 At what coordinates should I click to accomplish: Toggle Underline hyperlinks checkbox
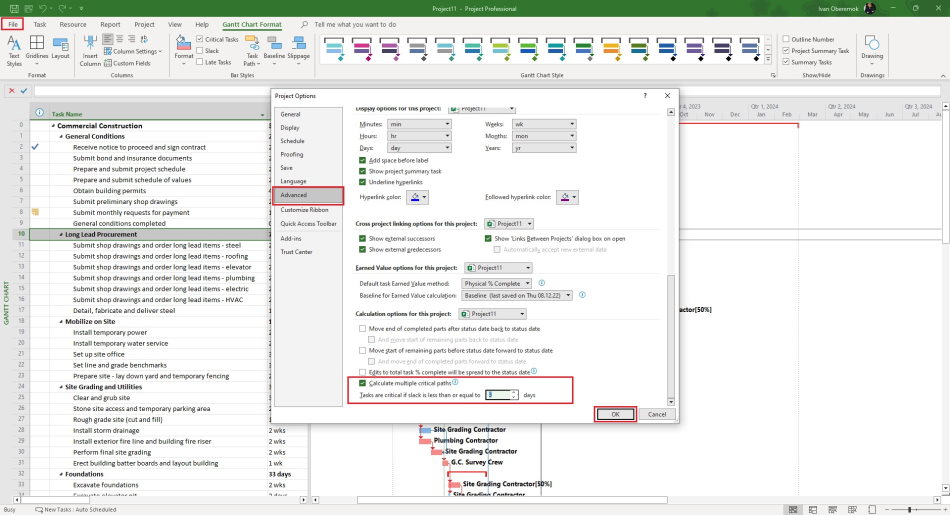[x=362, y=182]
